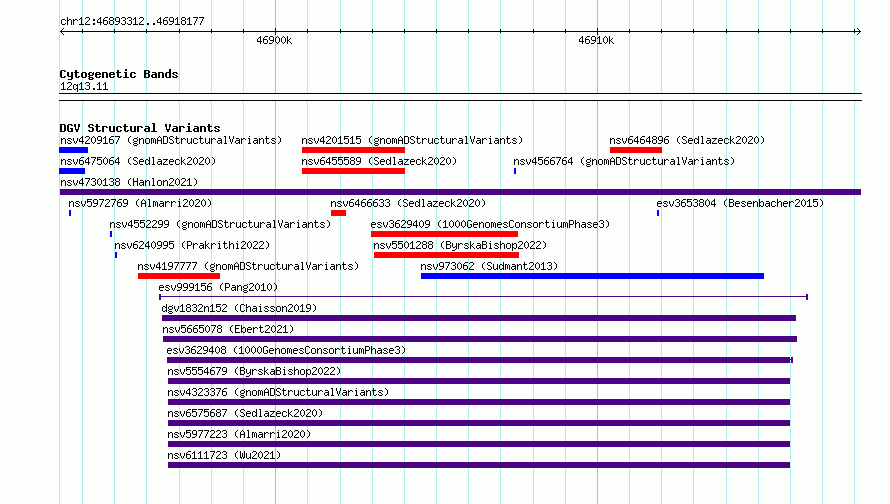890x504 pixels.
Task: Click short red bar under nsv6466633
Action: tap(338, 213)
